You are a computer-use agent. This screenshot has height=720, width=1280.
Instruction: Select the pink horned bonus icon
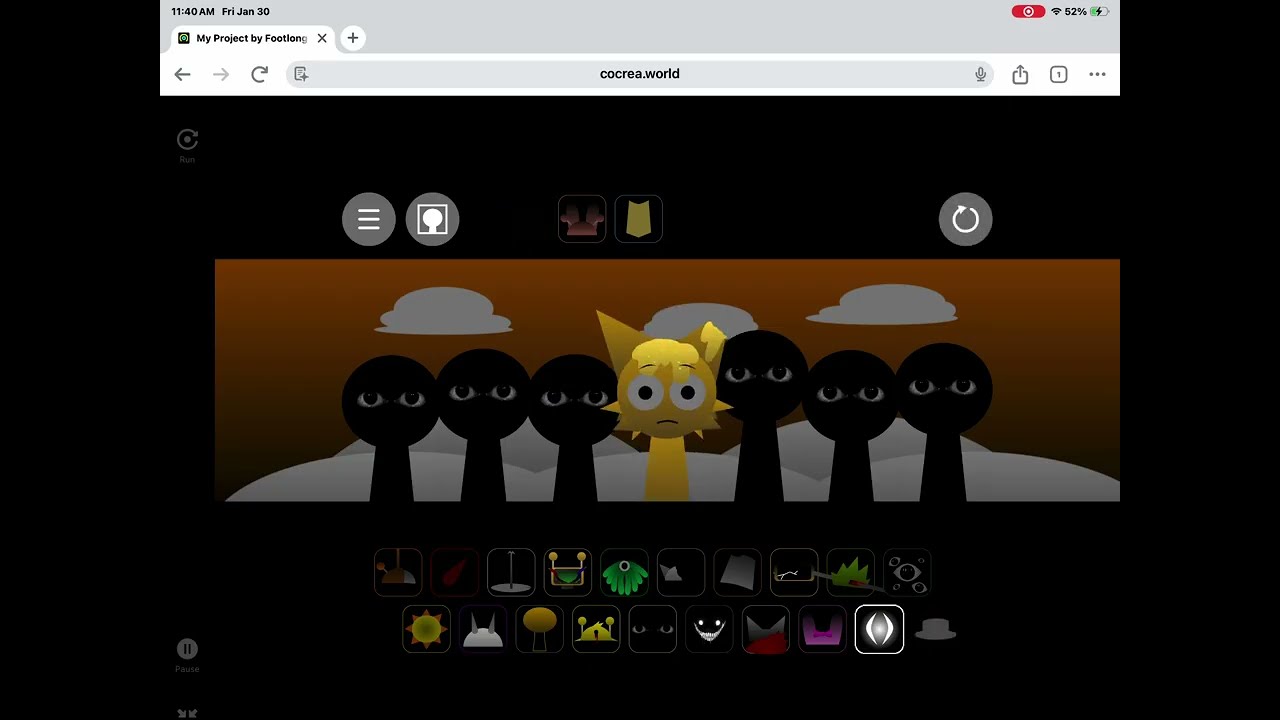point(582,219)
